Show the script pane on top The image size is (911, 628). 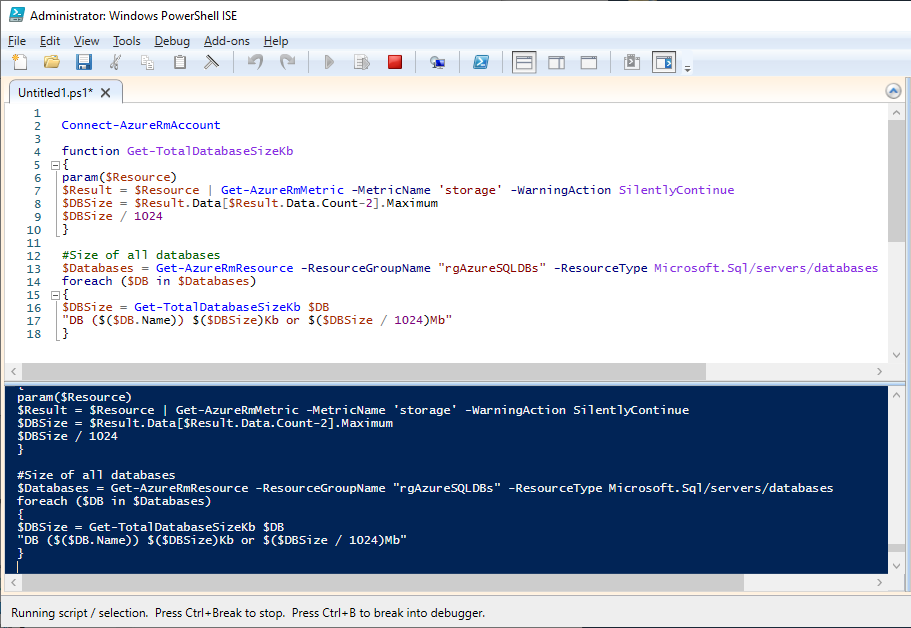524,62
